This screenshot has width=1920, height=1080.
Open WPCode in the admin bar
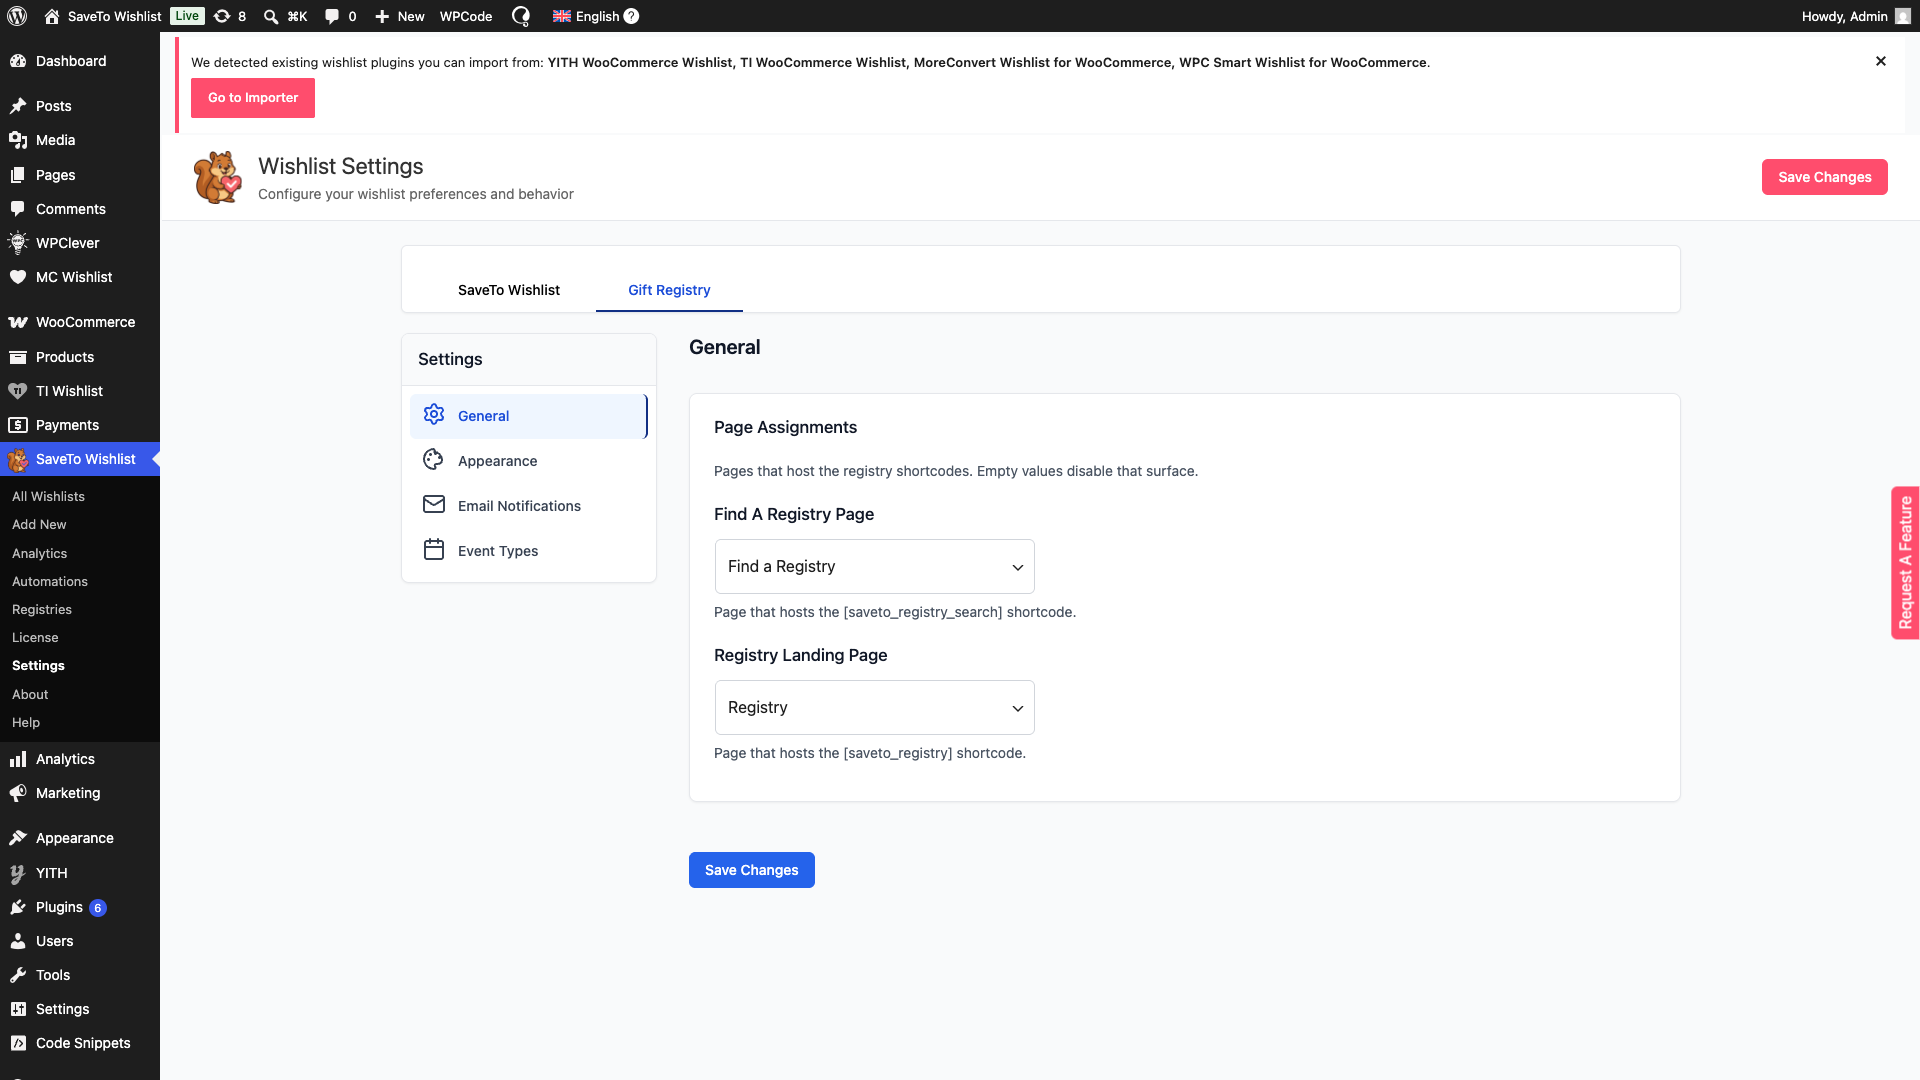(466, 16)
